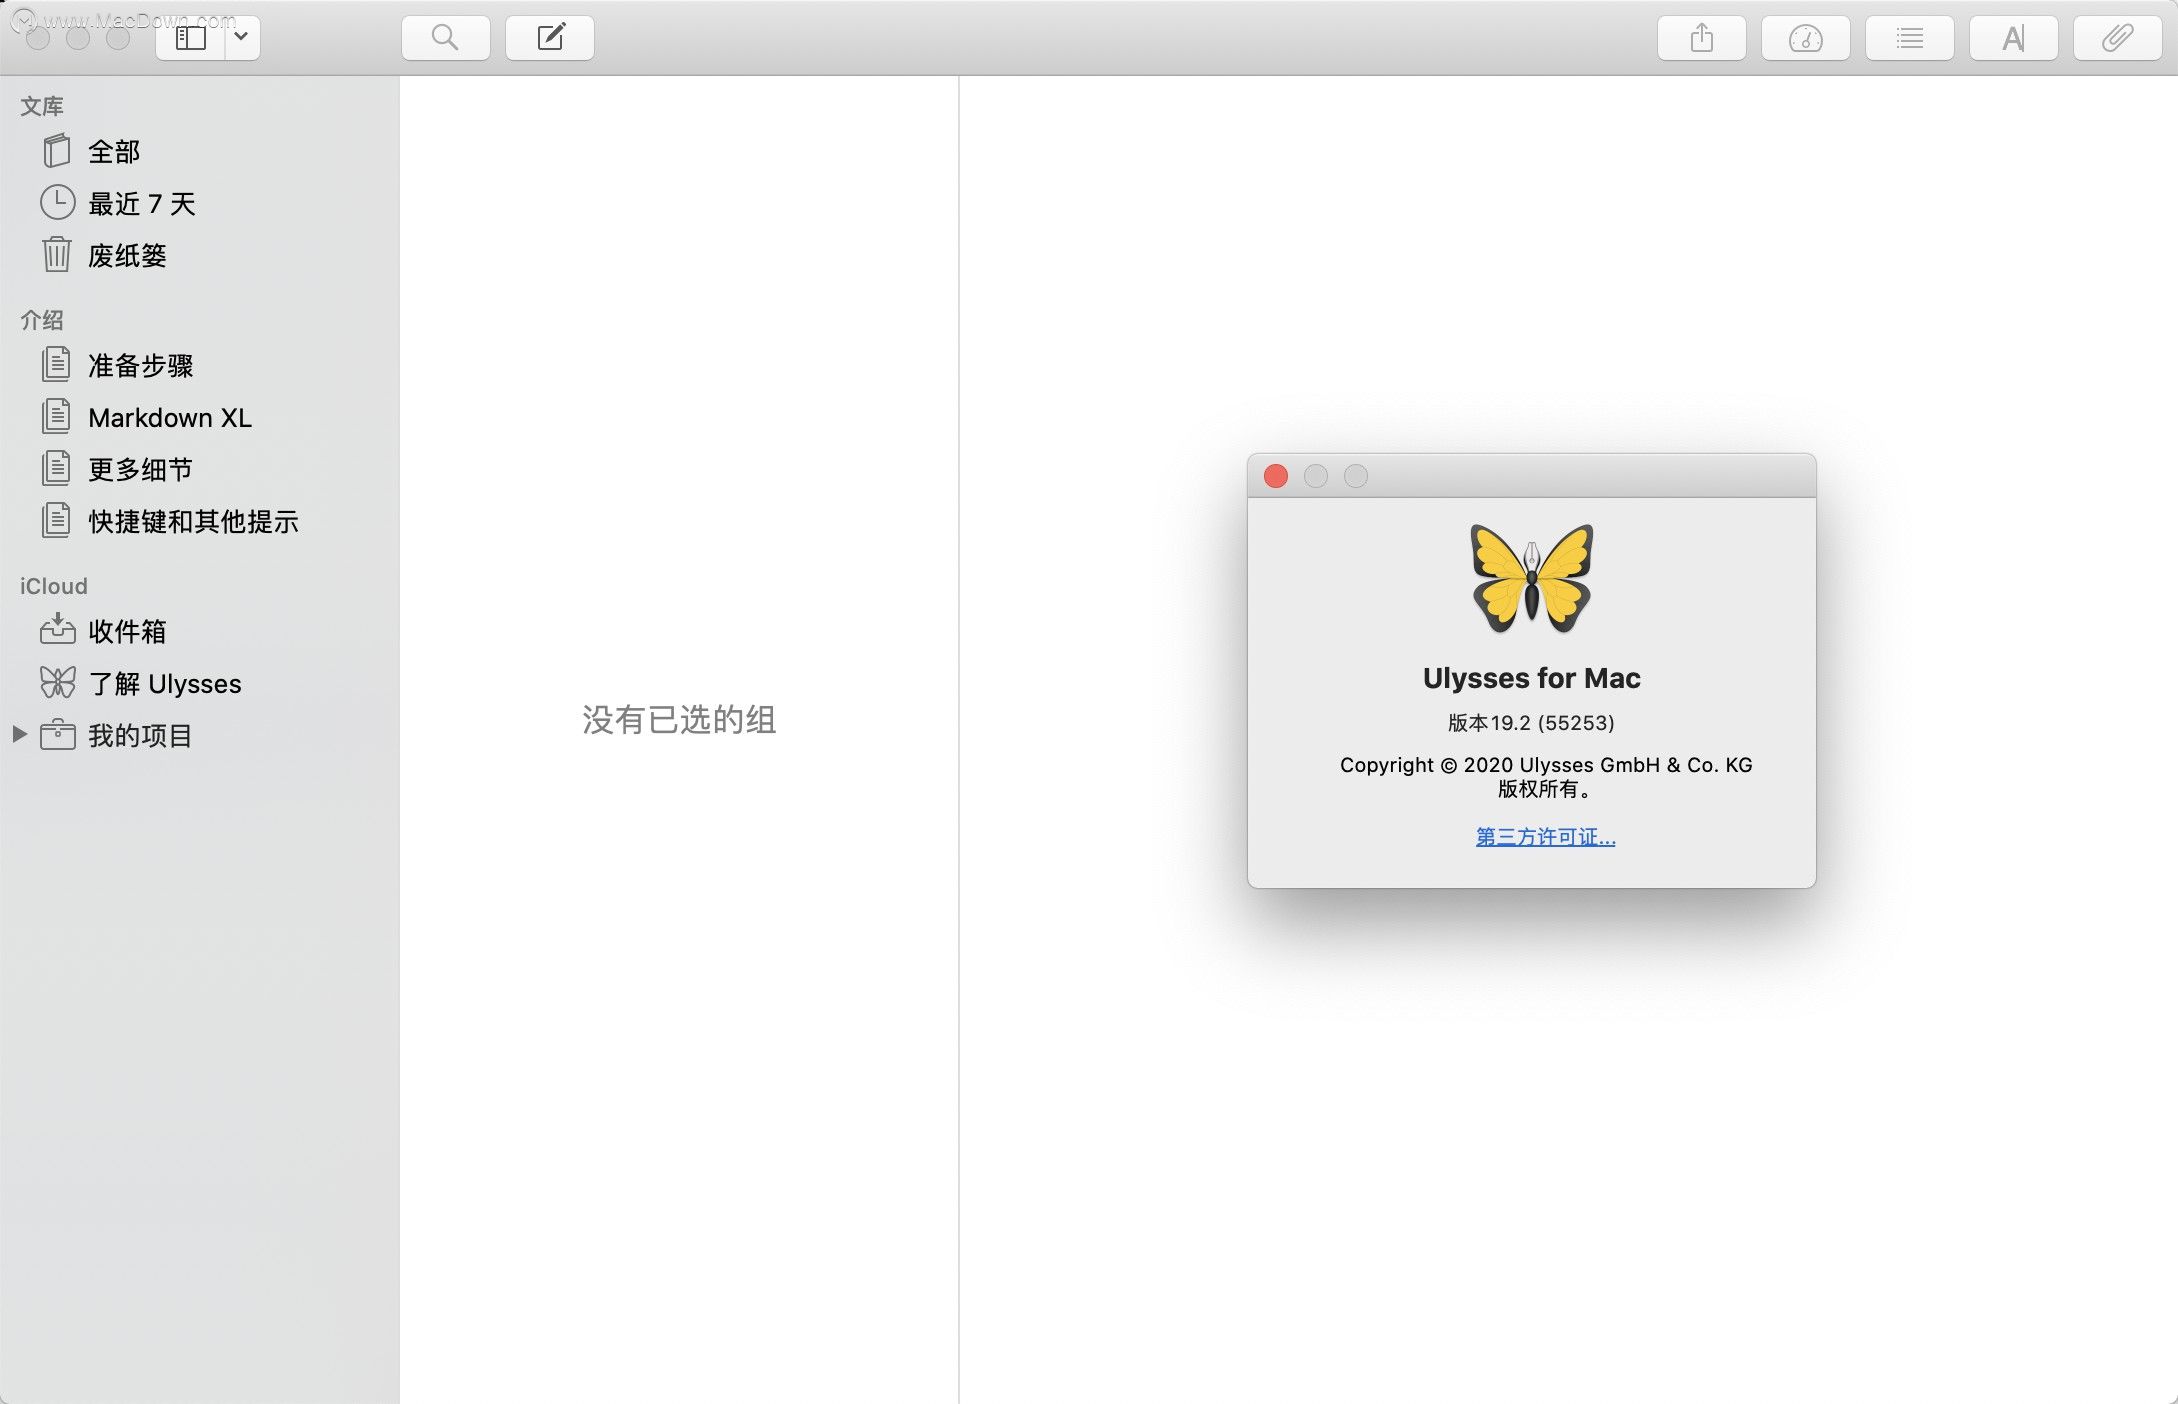Open the 废纸篓 trash group
This screenshot has width=2178, height=1404.
coord(200,256)
